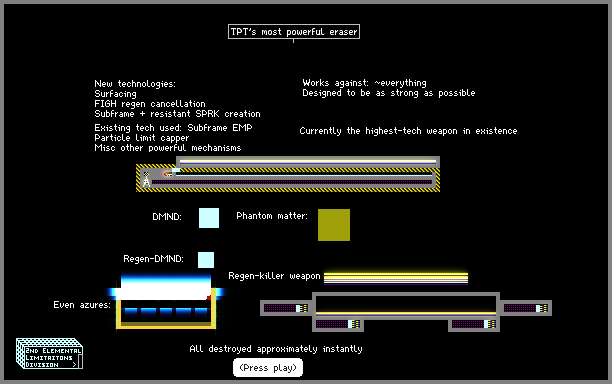Click the orange spark next to the stickman
Image resolution: width=612 pixels, height=384 pixels.
(x=168, y=174)
